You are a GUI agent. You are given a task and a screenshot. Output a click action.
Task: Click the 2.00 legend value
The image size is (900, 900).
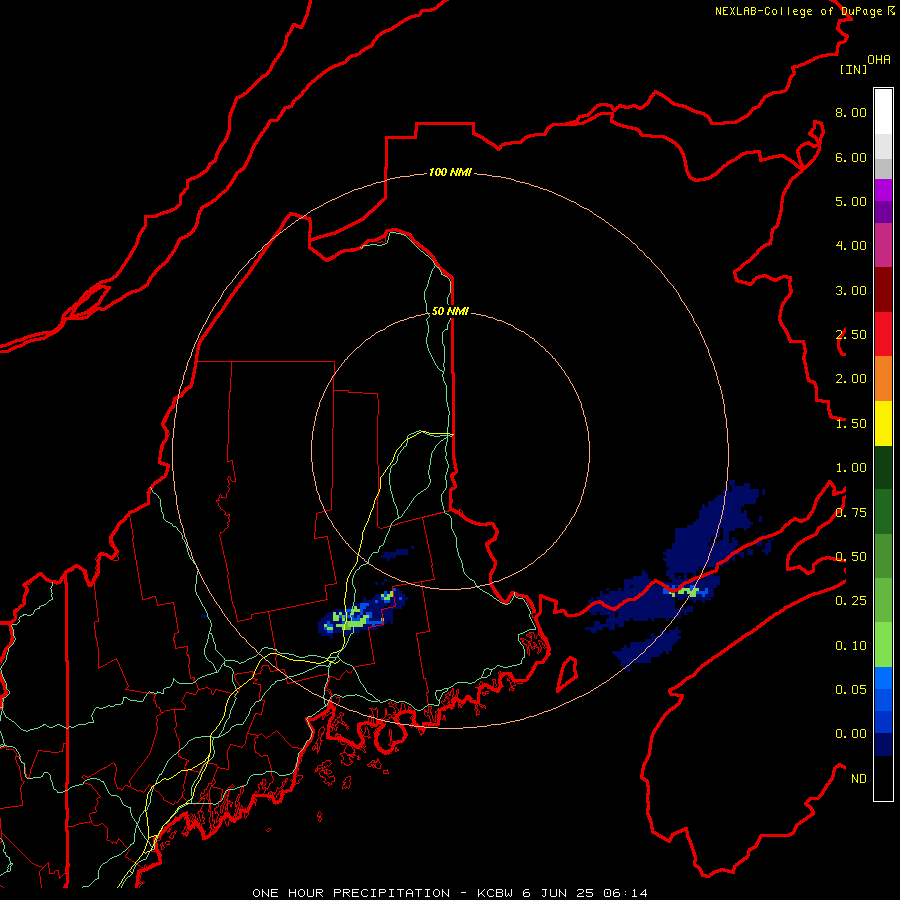(851, 379)
